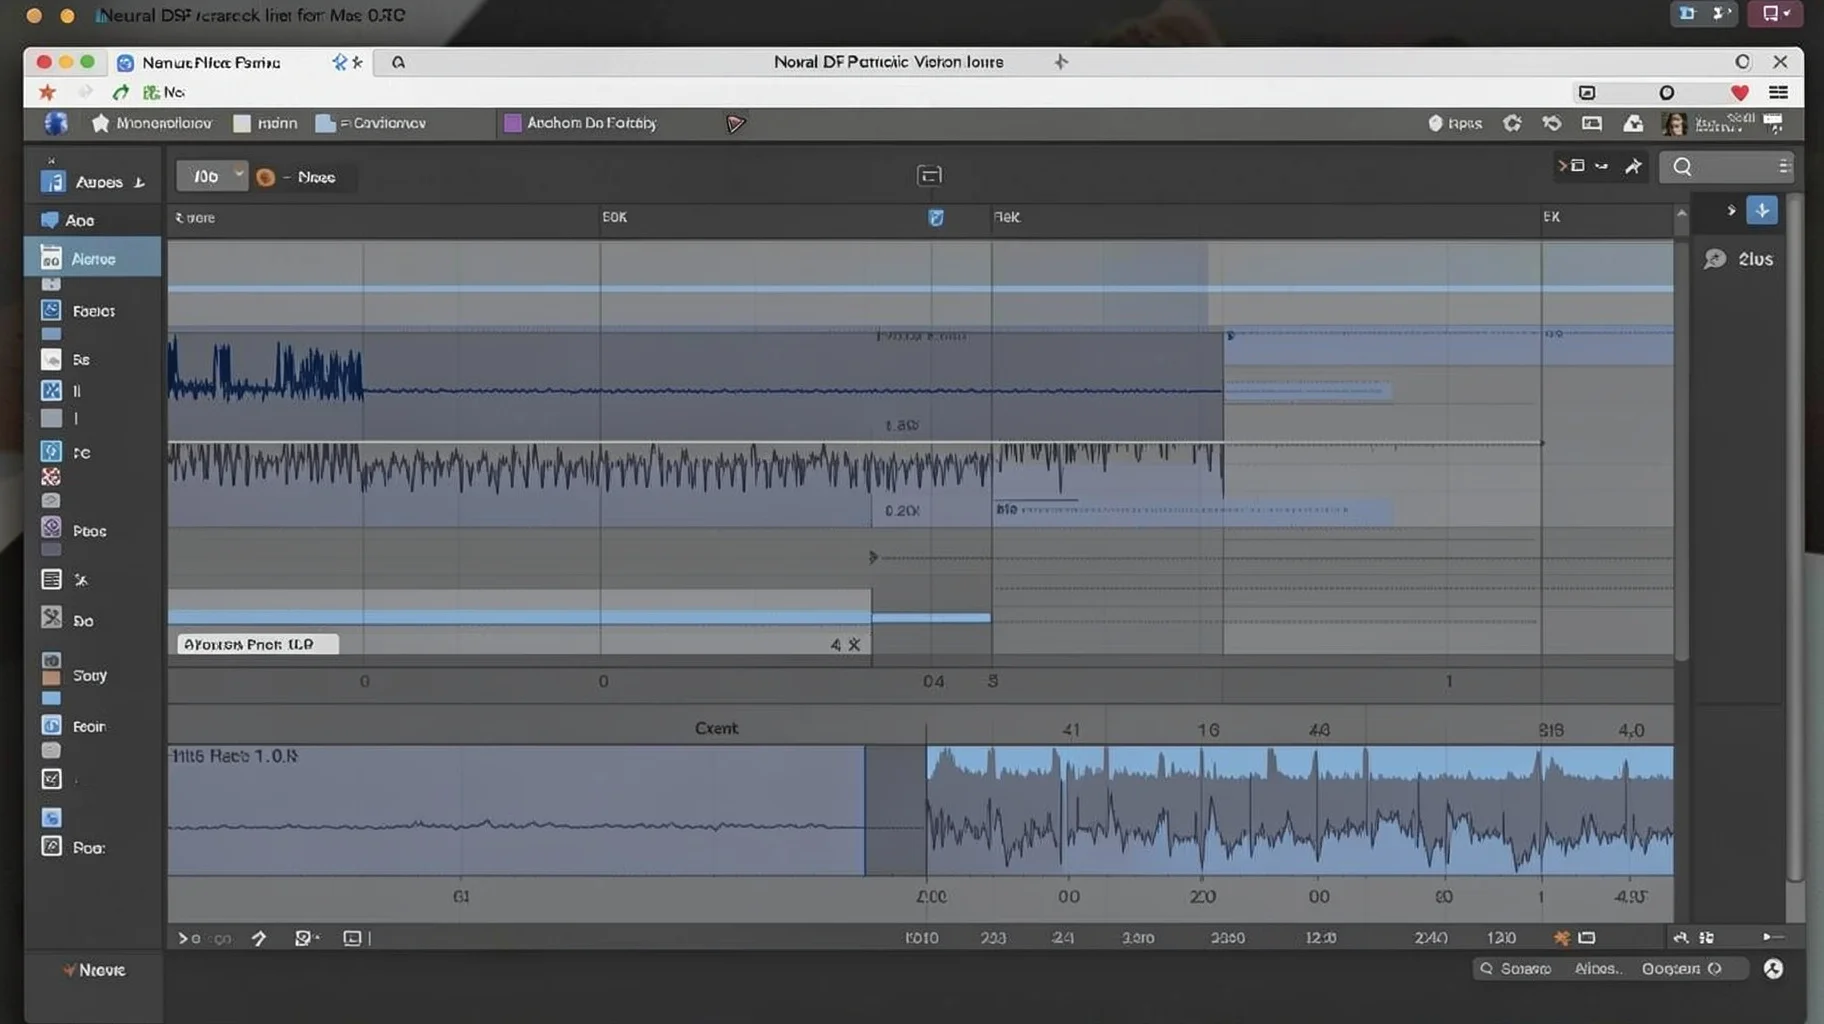Open the Foeios sidebar icon
Viewport: 1824px width, 1024px height.
tap(51, 311)
